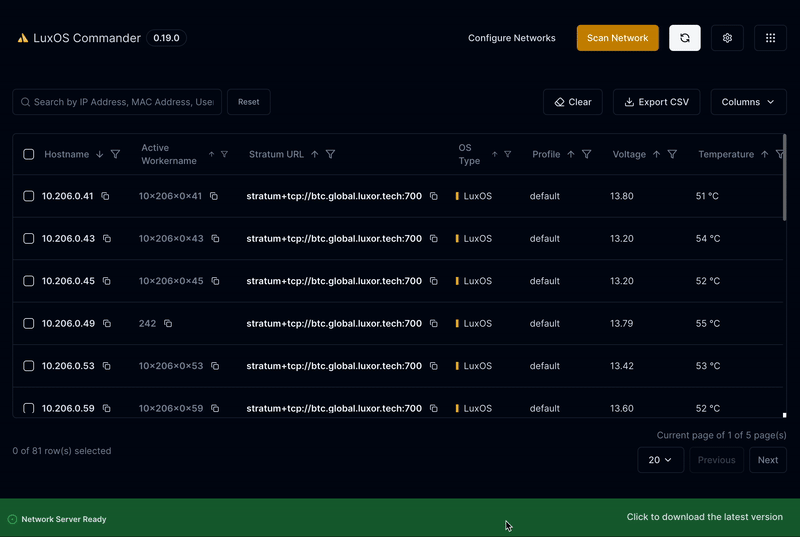Sort by Voltage arrow
800x537 pixels.
click(x=657, y=154)
